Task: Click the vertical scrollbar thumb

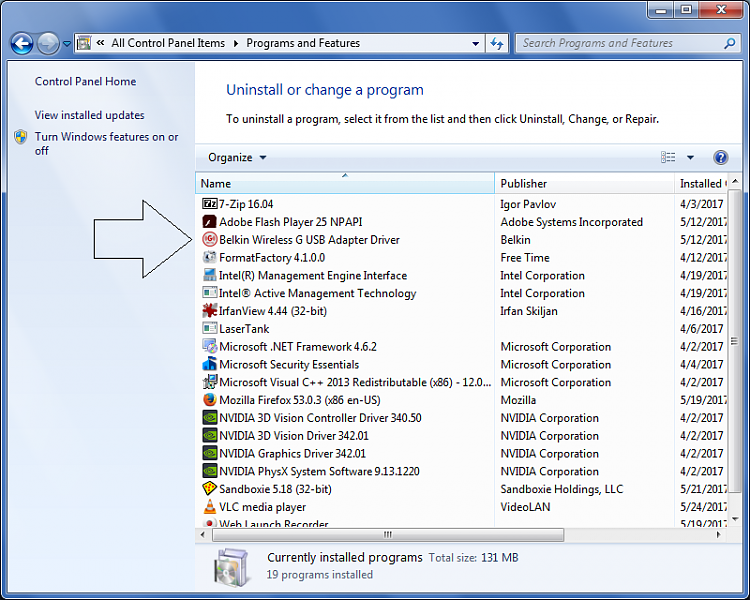Action: coord(734,341)
